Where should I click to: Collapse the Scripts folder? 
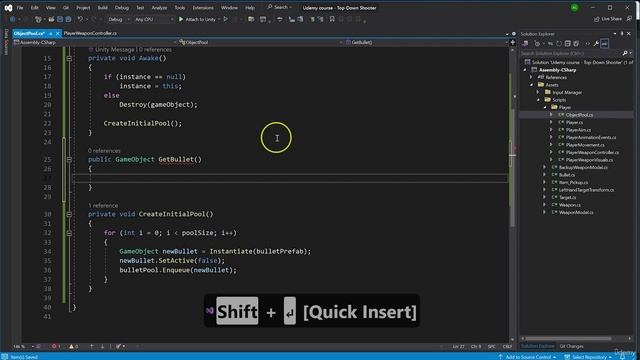538,100
